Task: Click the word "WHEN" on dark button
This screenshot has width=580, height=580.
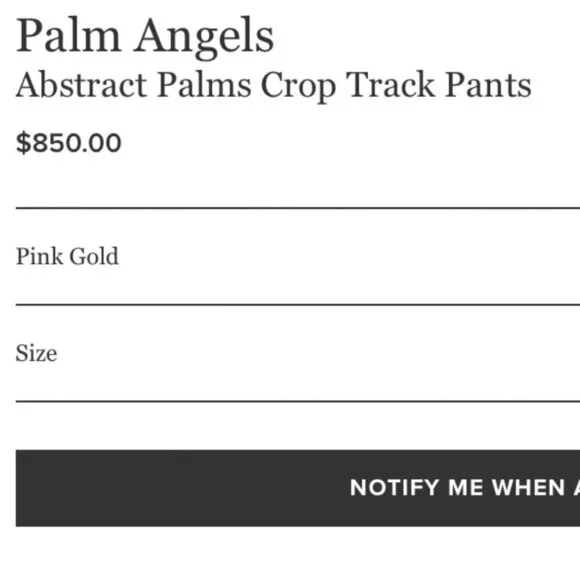Action: pyautogui.click(x=529, y=488)
